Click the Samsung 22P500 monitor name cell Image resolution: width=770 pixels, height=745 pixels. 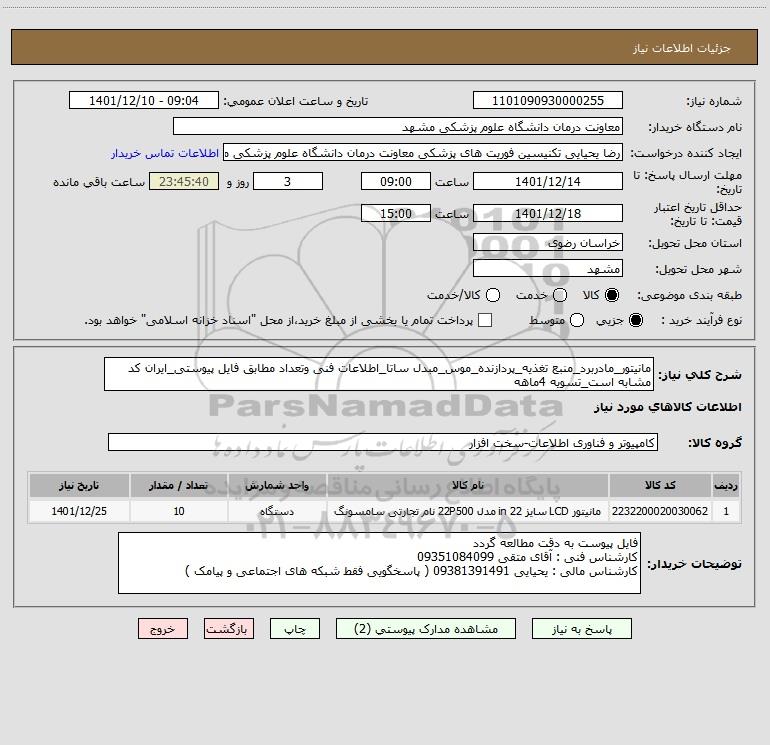point(468,511)
